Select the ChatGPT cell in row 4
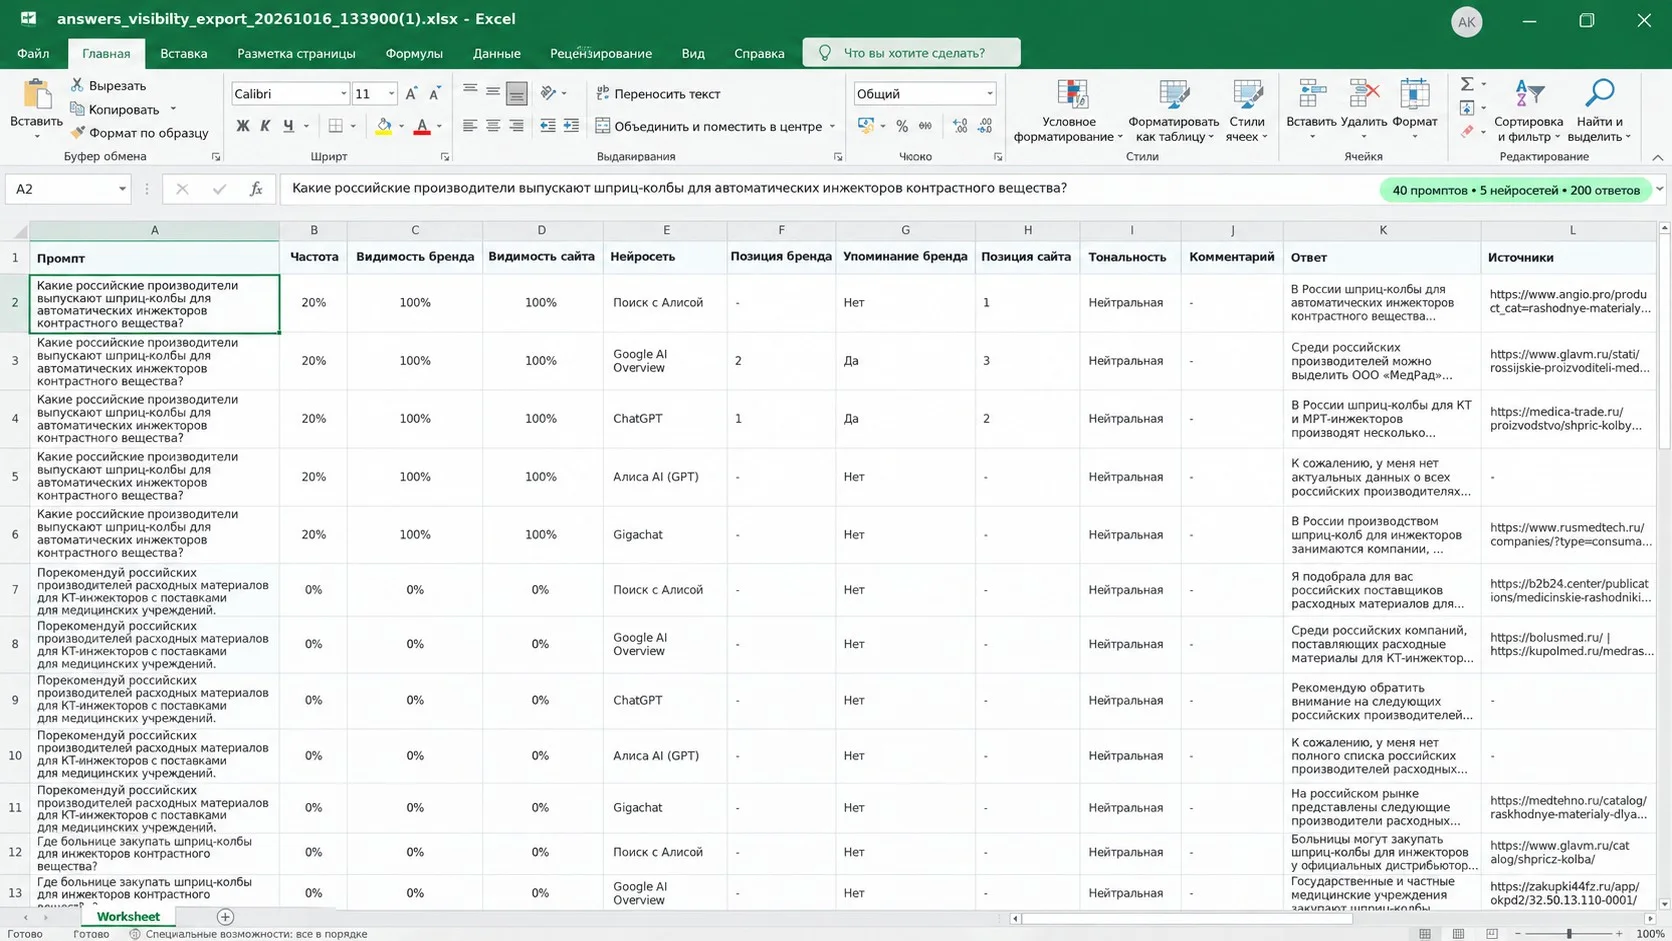 point(665,418)
